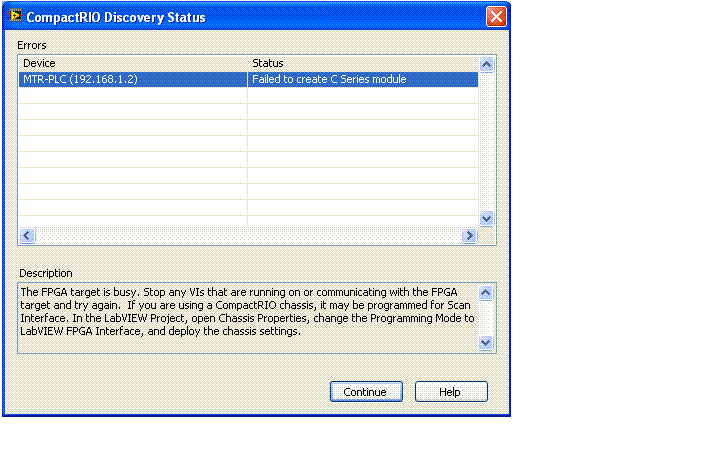
Task: Click the Errors list scroll down arrow
Action: point(486,219)
